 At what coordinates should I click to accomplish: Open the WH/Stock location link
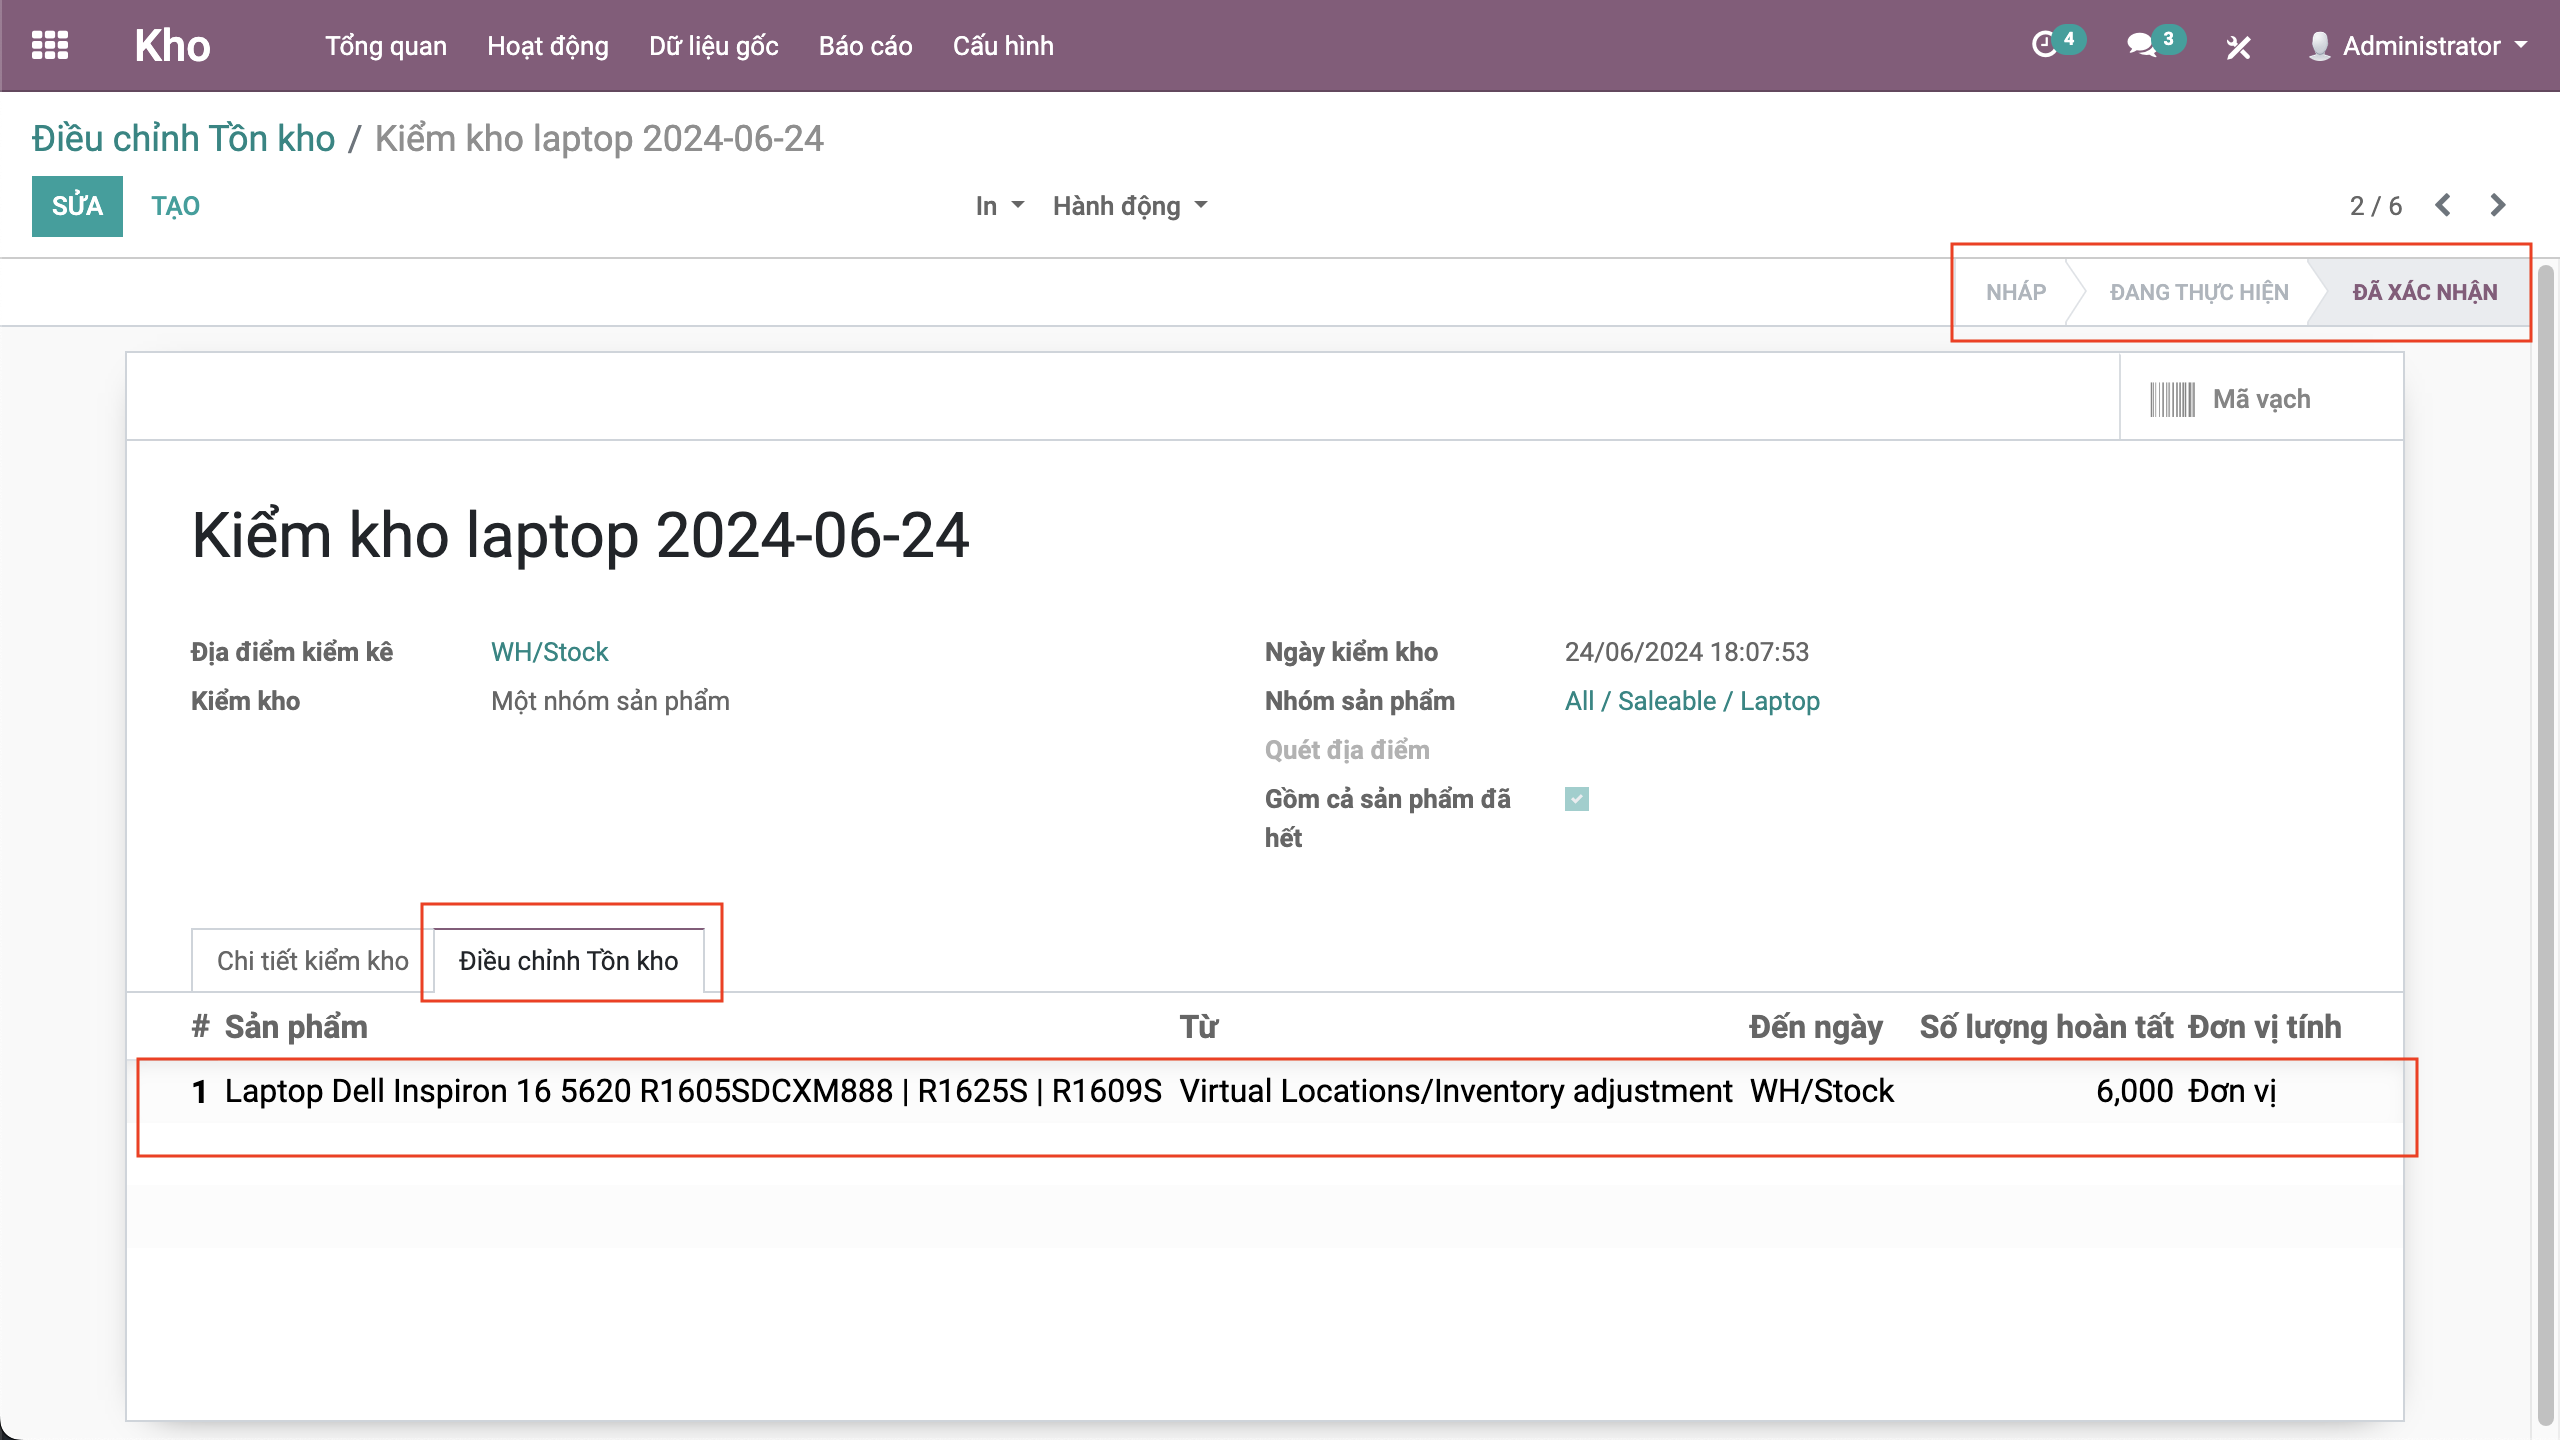[x=549, y=652]
